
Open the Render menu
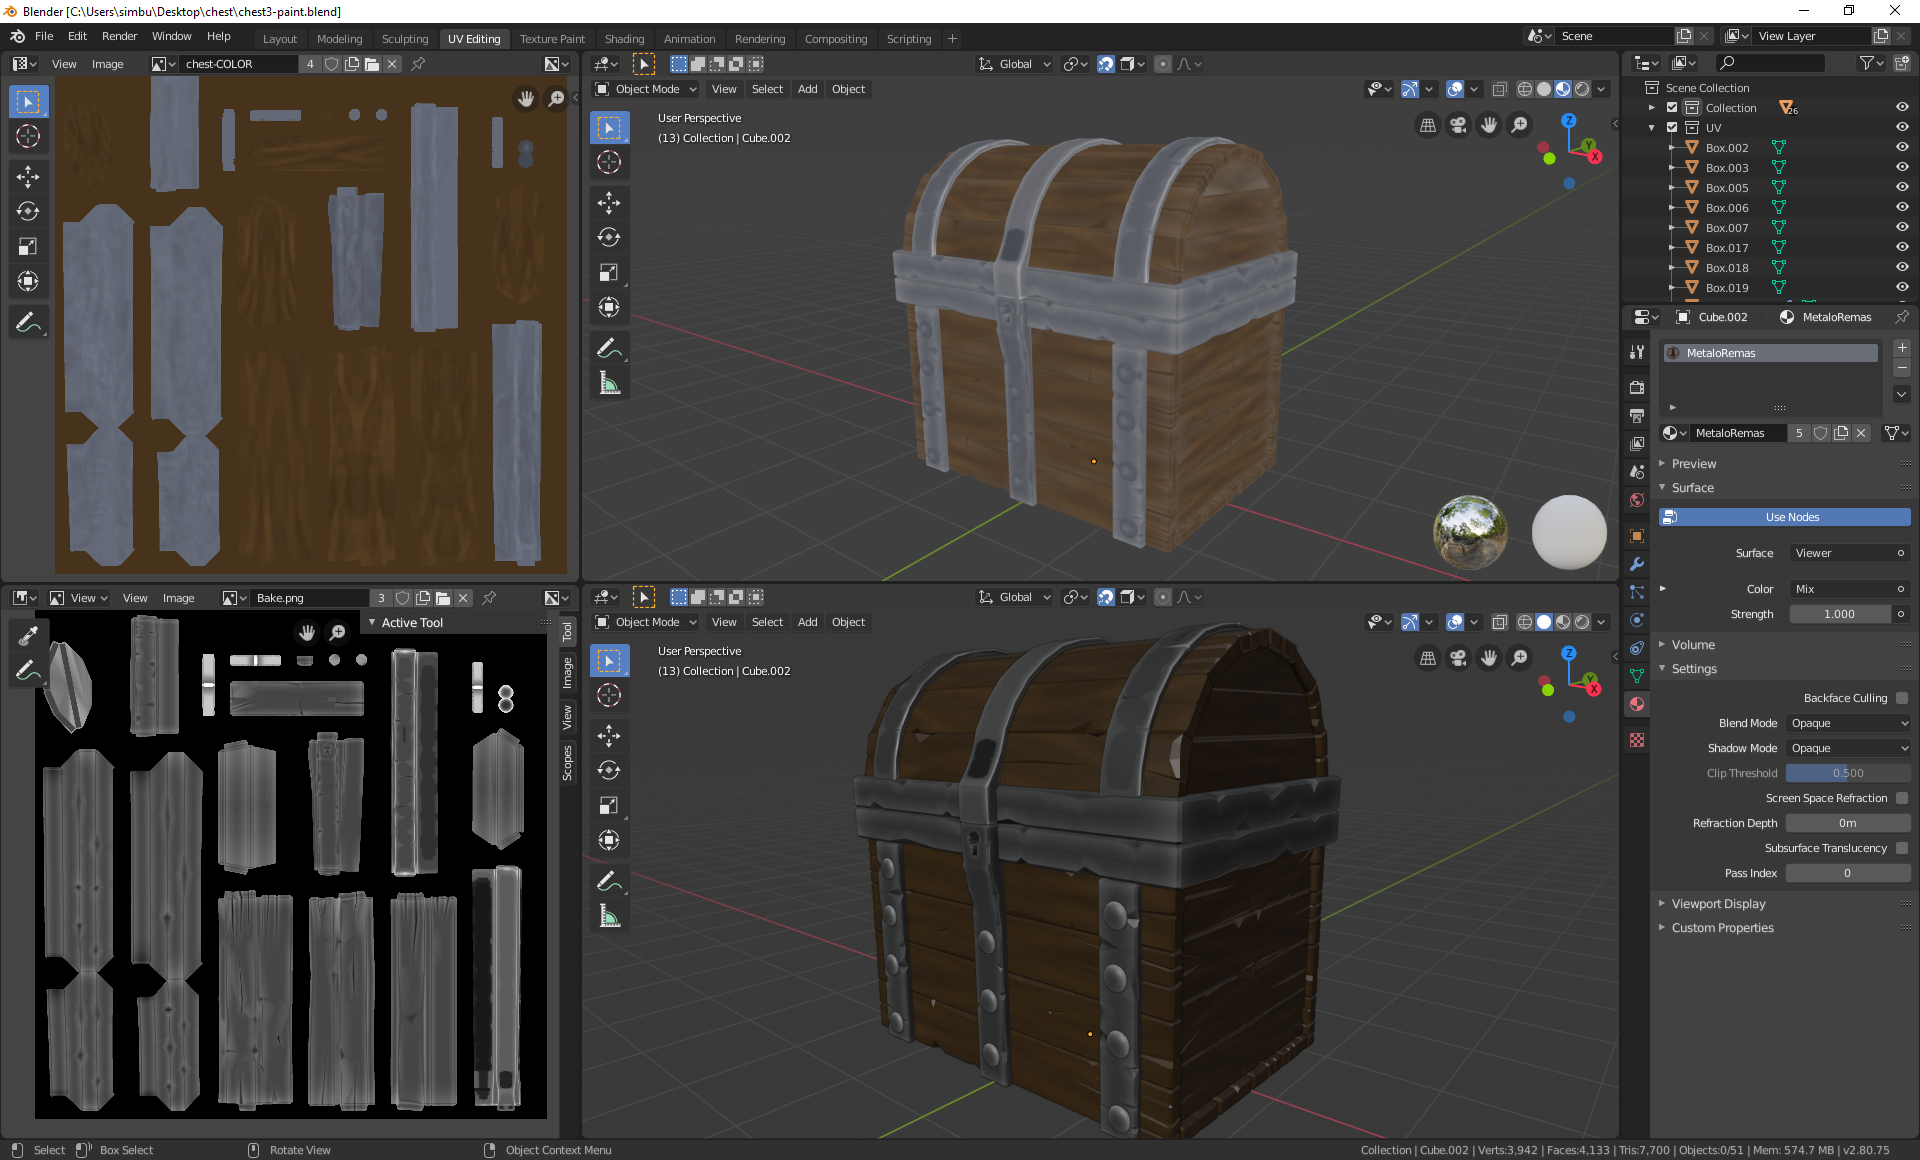point(119,36)
